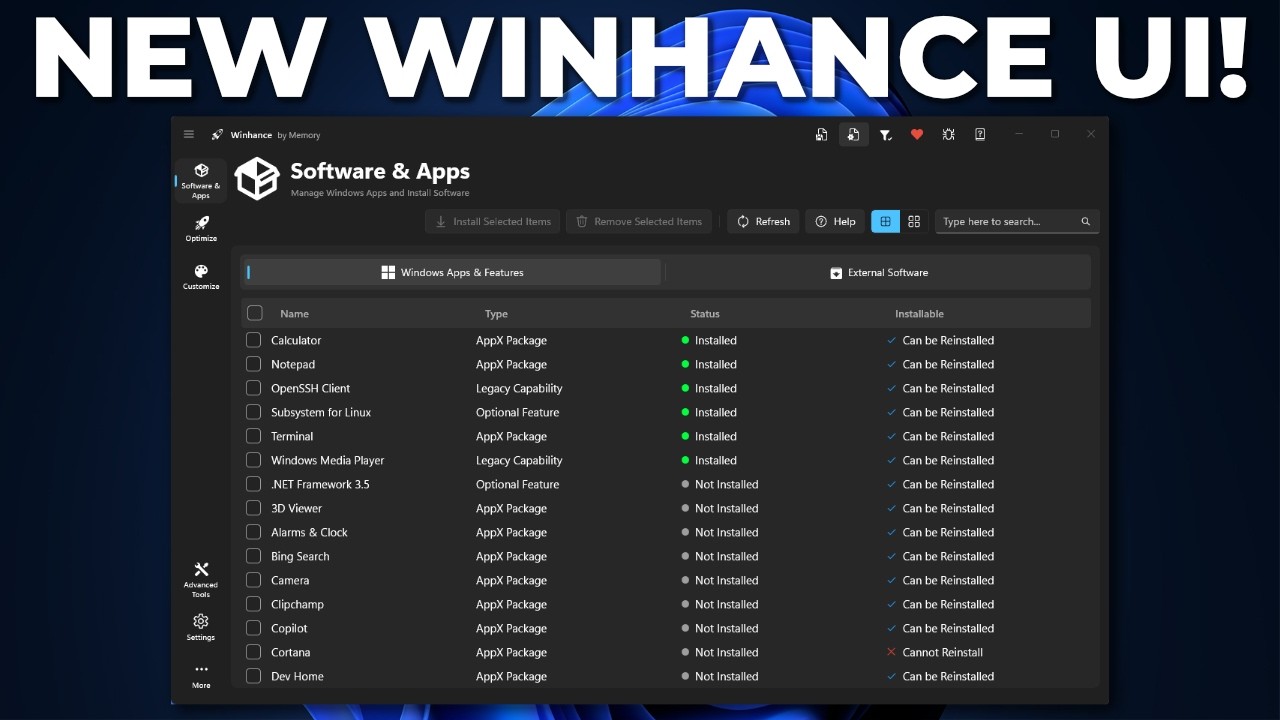Open Software & Apps in sidebar
The width and height of the screenshot is (1280, 720).
point(201,181)
